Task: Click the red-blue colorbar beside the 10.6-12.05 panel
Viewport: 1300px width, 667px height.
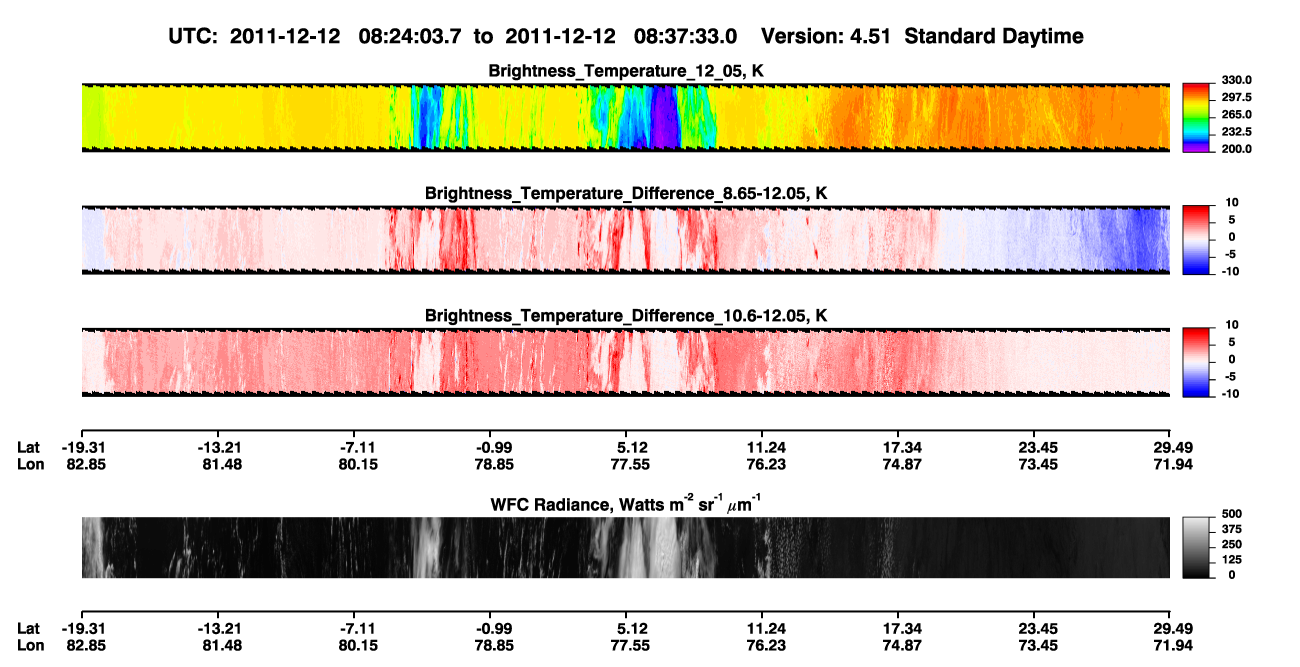Action: click(1197, 362)
